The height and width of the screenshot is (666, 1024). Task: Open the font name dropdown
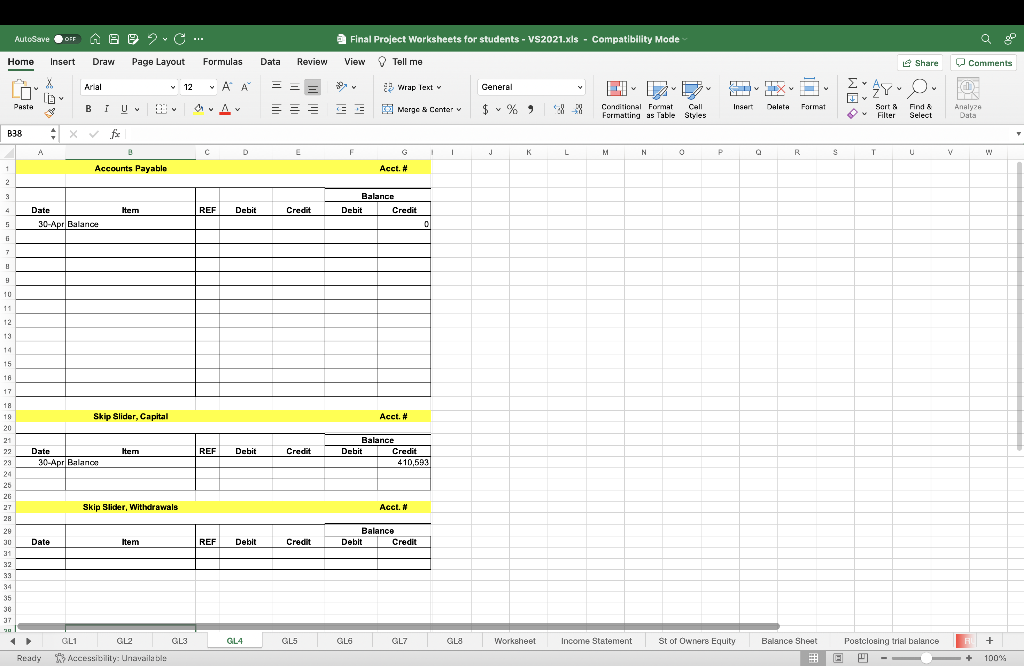tap(173, 87)
